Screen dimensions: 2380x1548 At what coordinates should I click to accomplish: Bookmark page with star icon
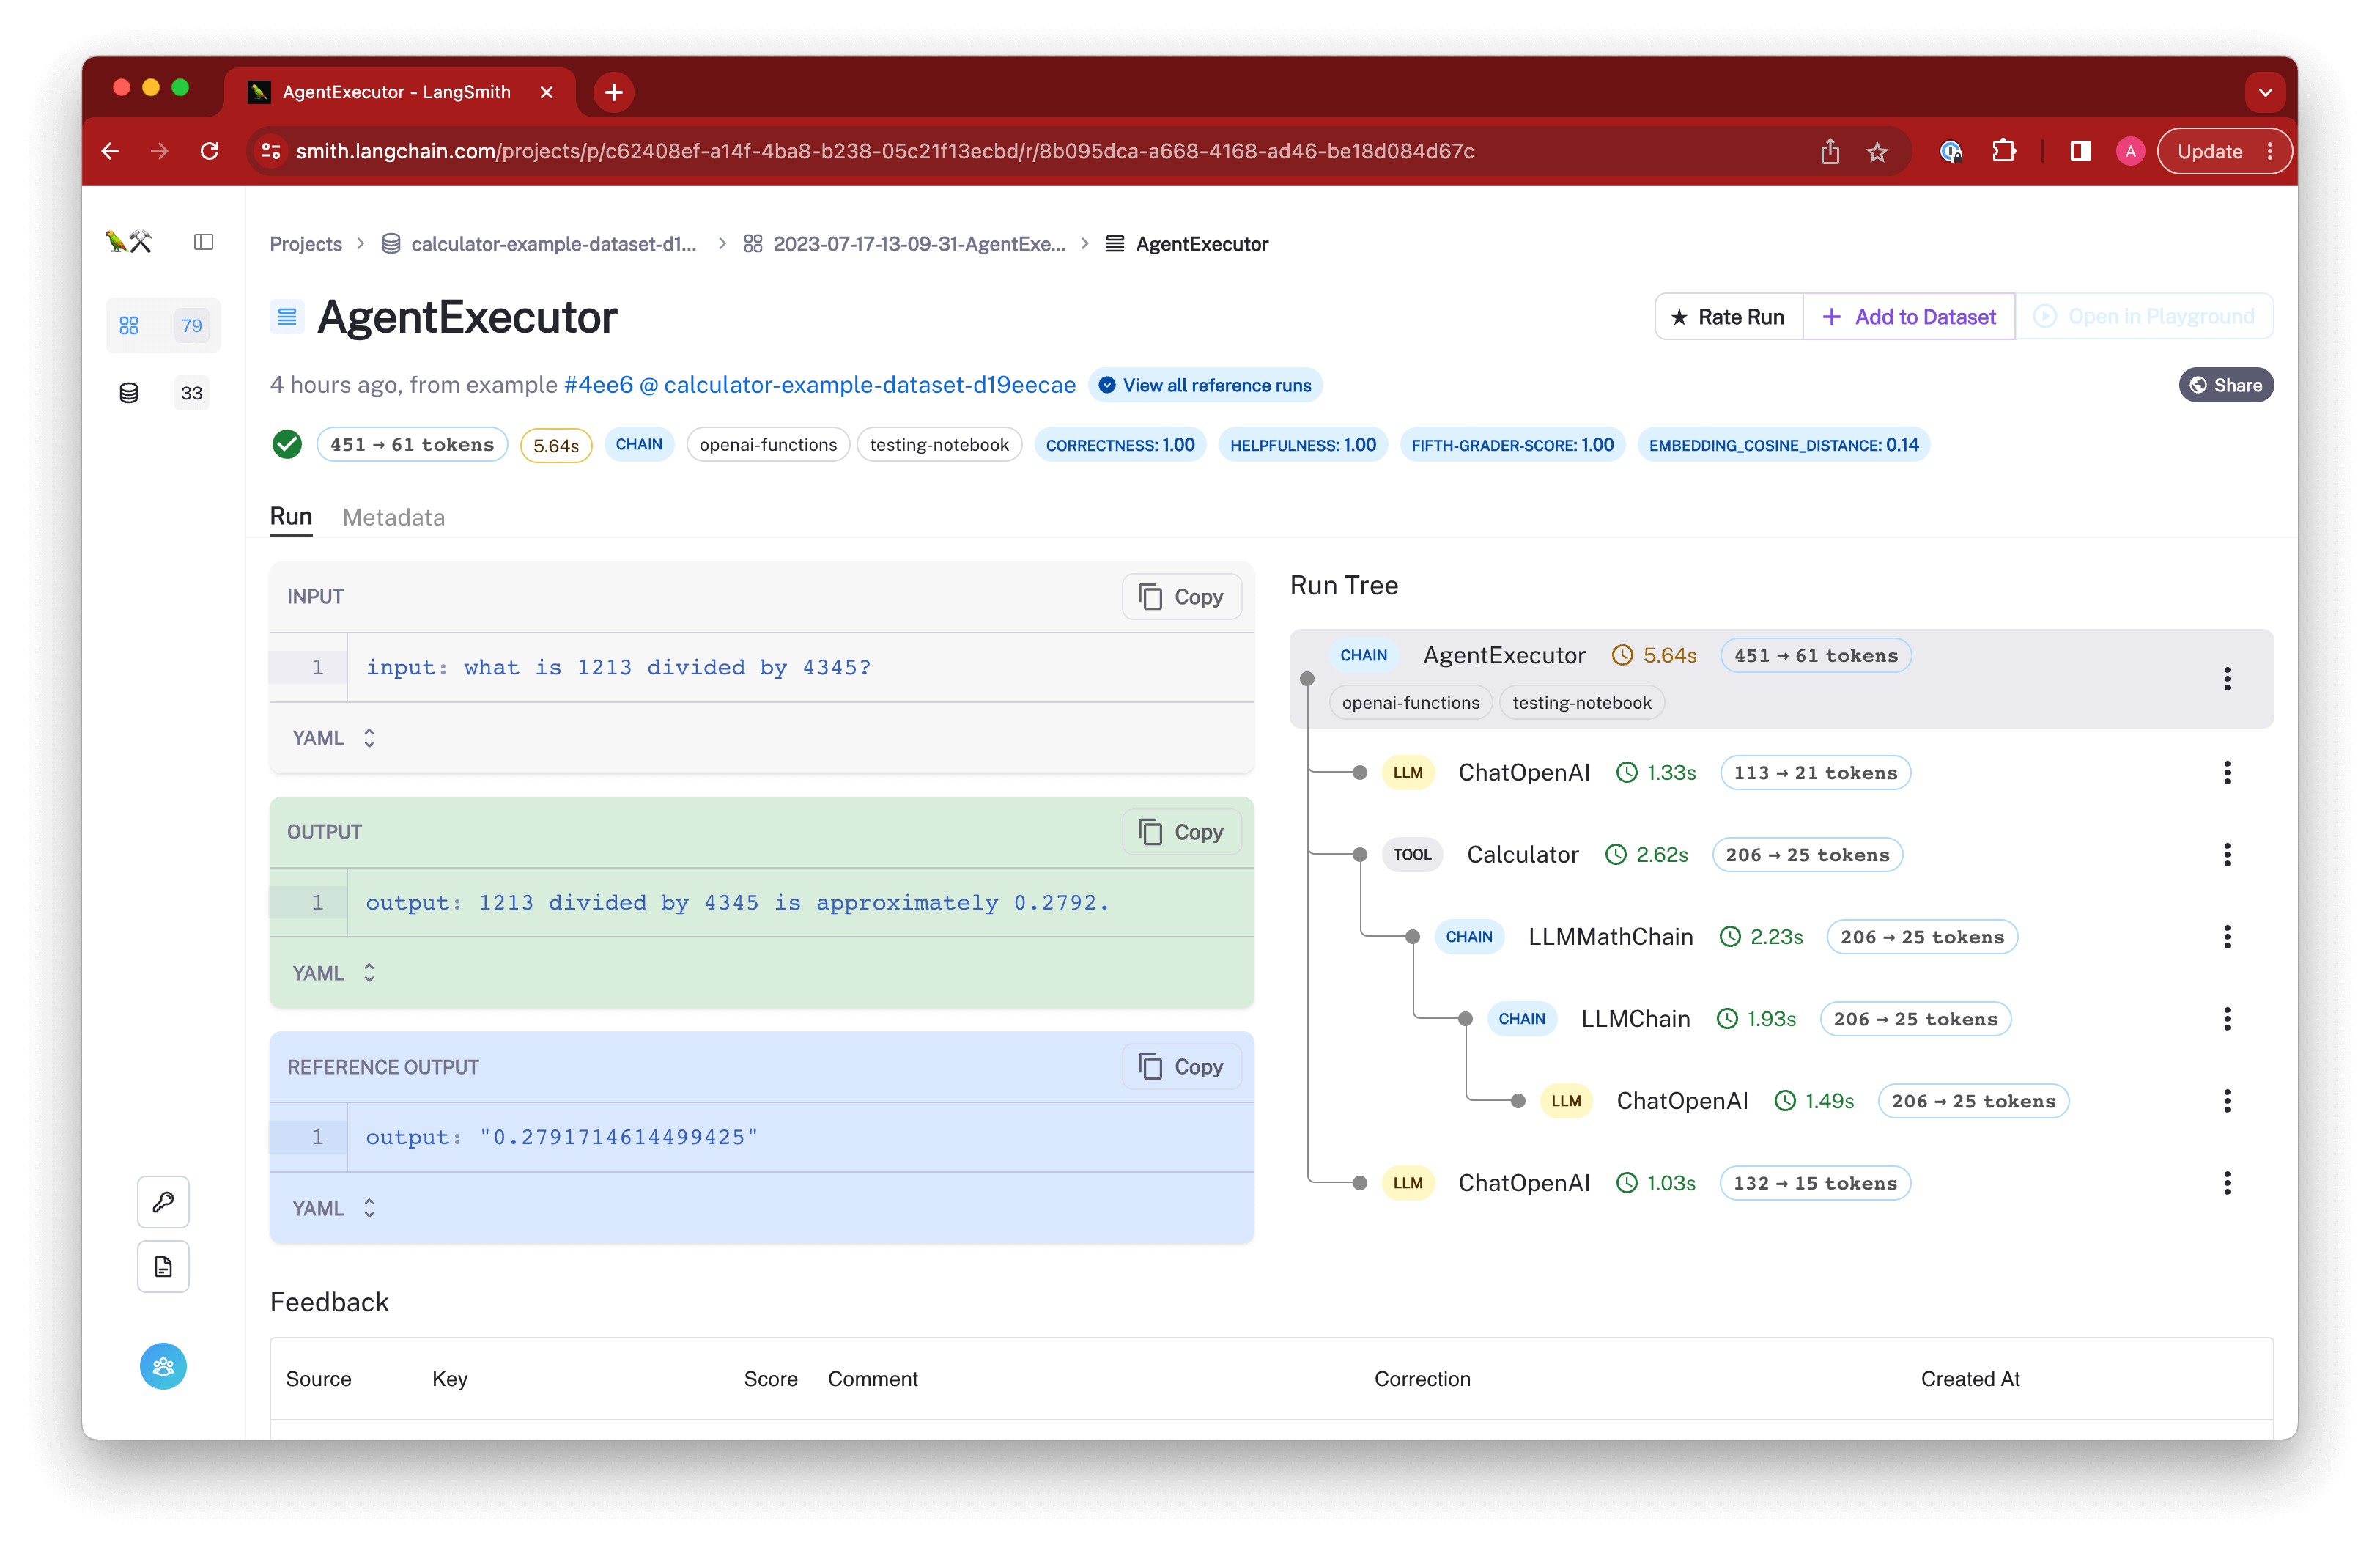1877,152
